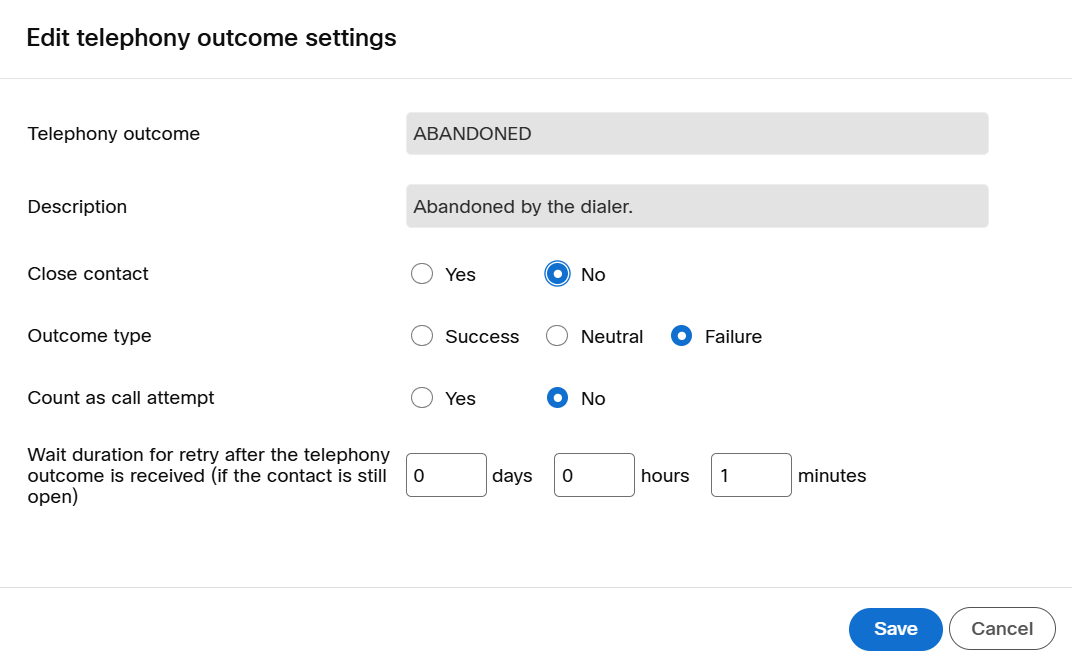Click the Telephony outcome ABANDONED field

697,133
